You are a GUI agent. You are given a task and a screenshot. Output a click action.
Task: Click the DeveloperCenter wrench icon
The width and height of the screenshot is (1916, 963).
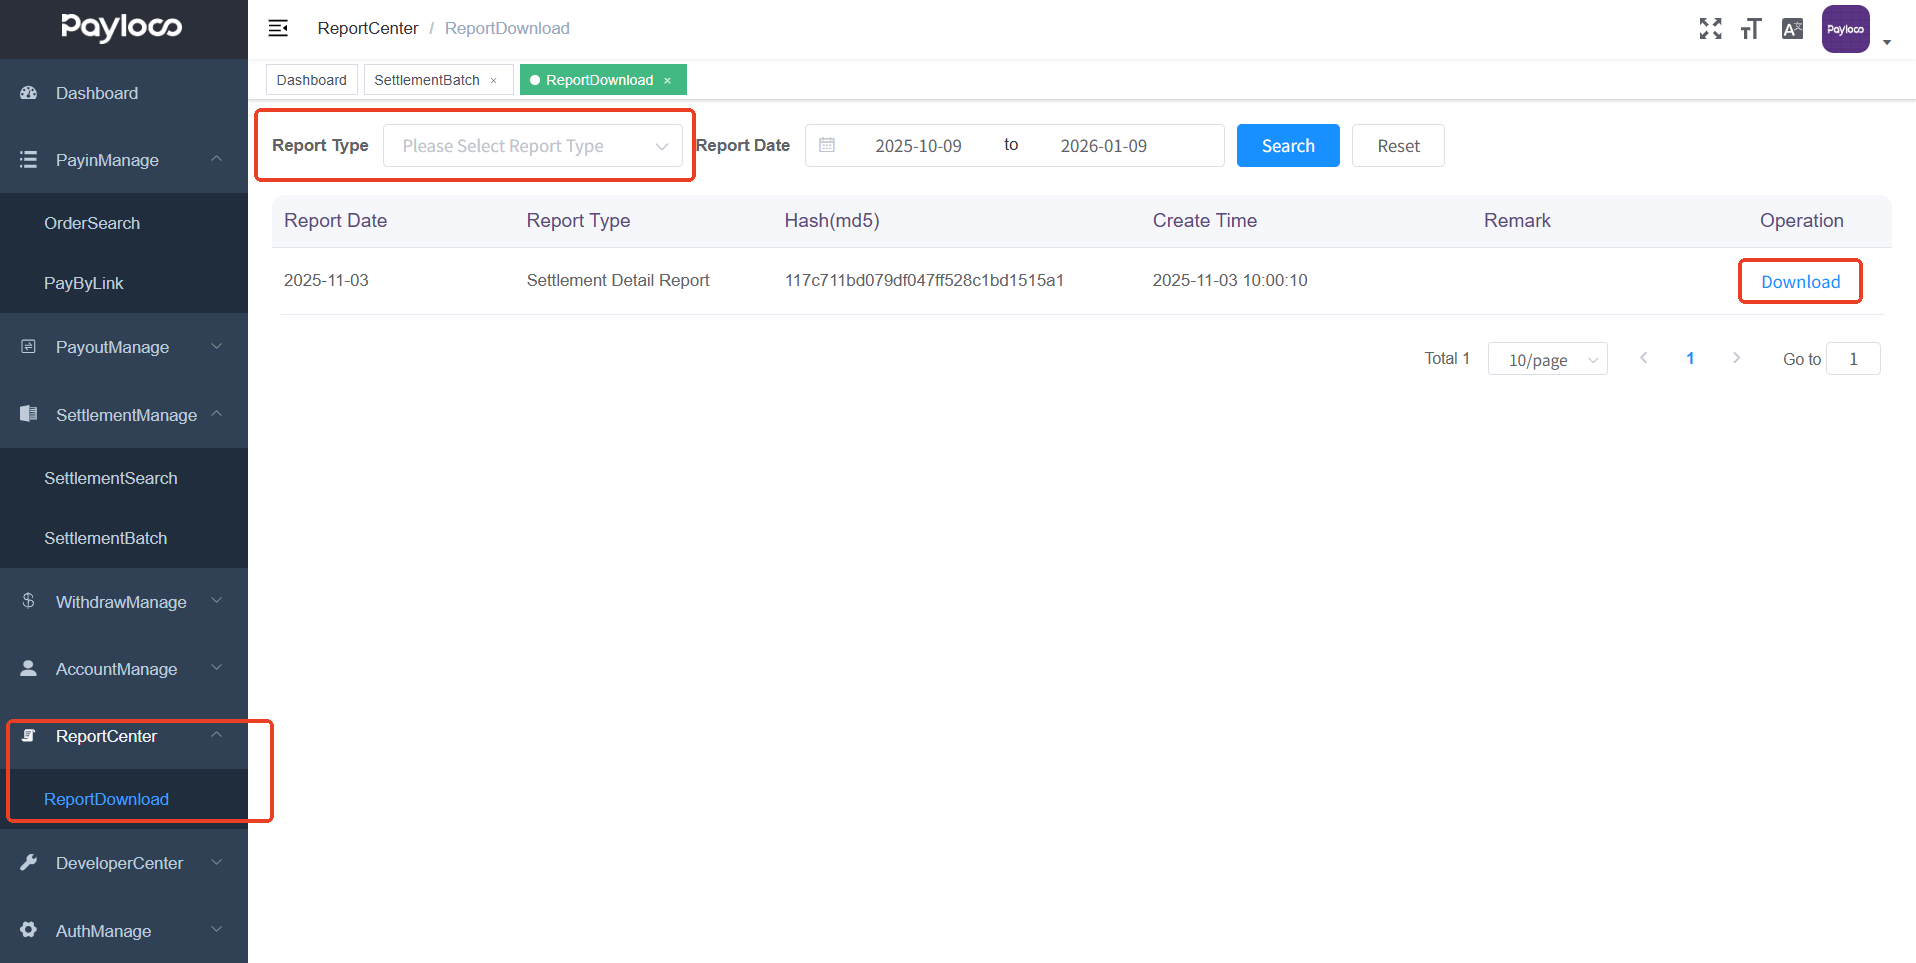pyautogui.click(x=27, y=862)
